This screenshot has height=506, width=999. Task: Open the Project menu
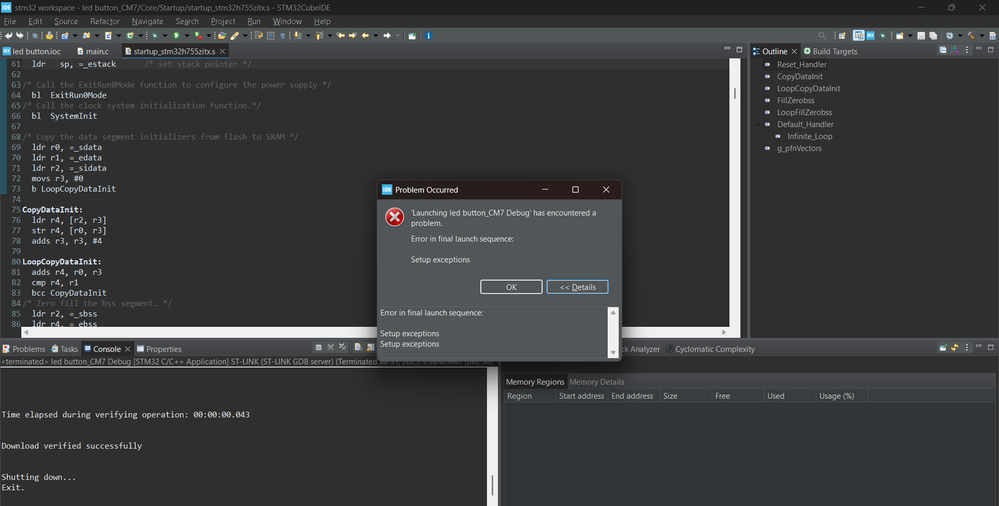(223, 21)
